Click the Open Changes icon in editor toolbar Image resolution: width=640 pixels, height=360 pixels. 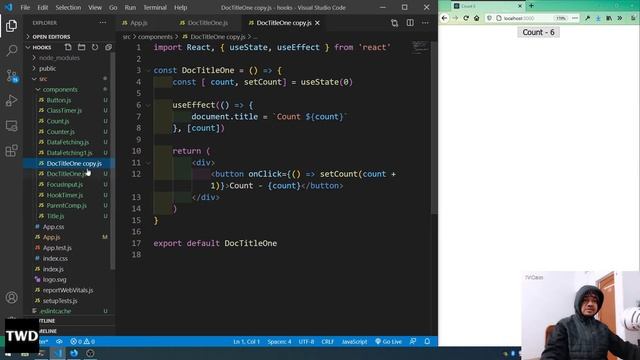coord(394,23)
